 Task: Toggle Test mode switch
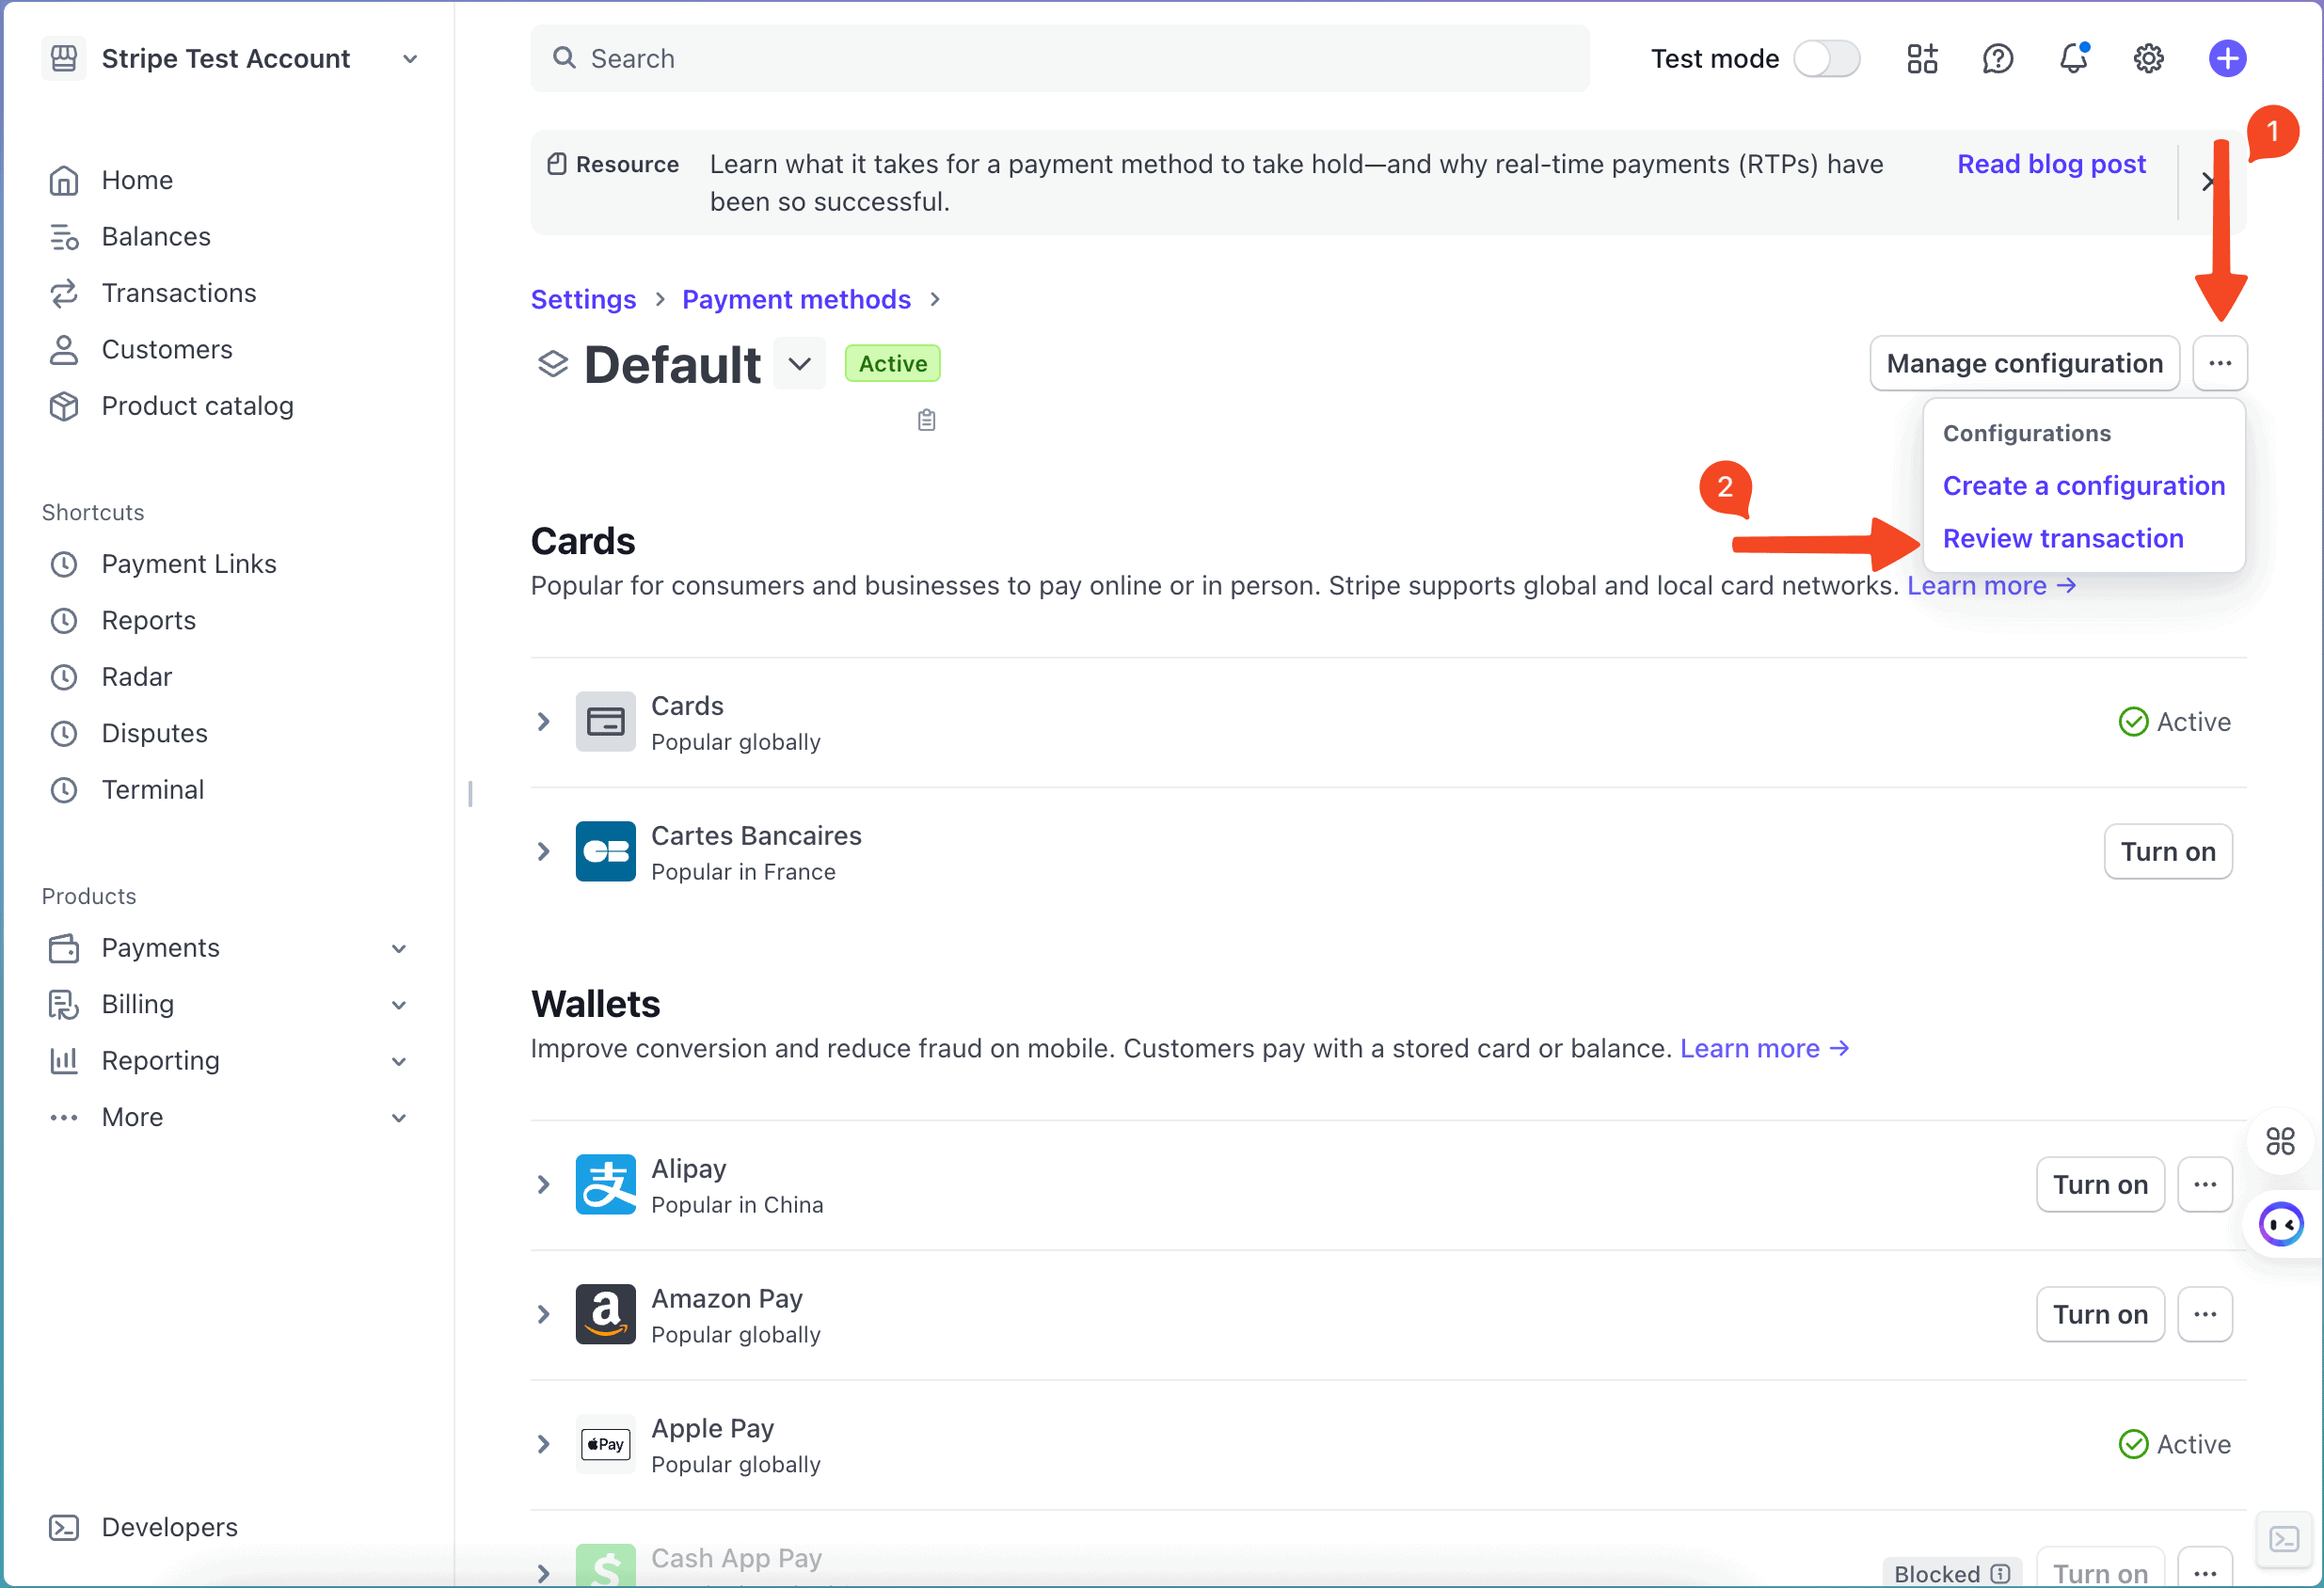coord(1826,59)
